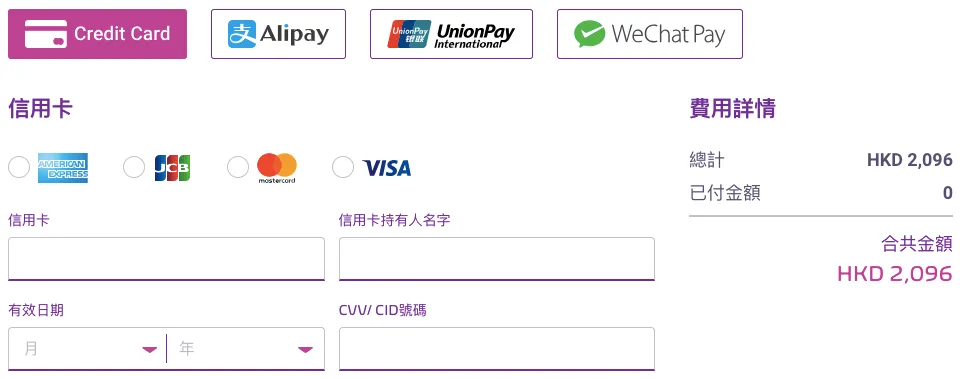Click the American Express card logo
The height and width of the screenshot is (379, 965).
click(63, 168)
